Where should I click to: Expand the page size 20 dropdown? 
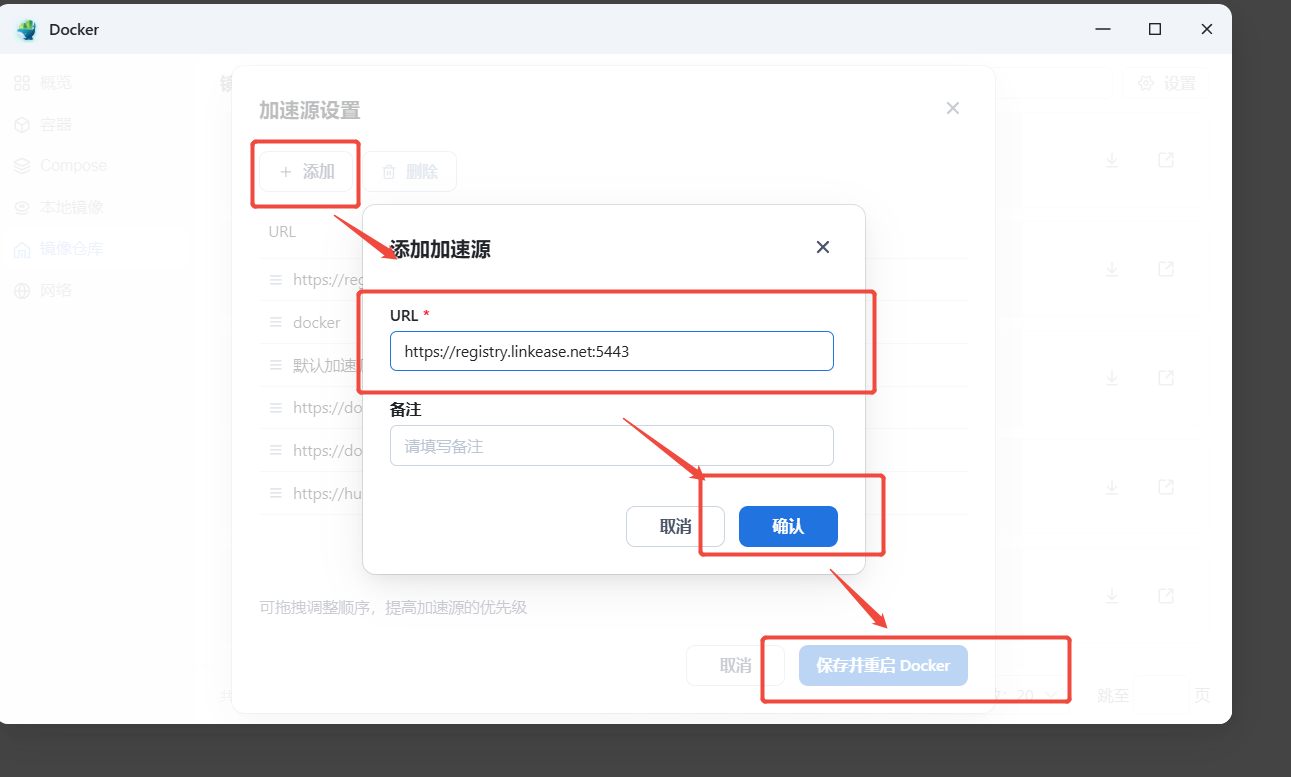tap(1036, 695)
